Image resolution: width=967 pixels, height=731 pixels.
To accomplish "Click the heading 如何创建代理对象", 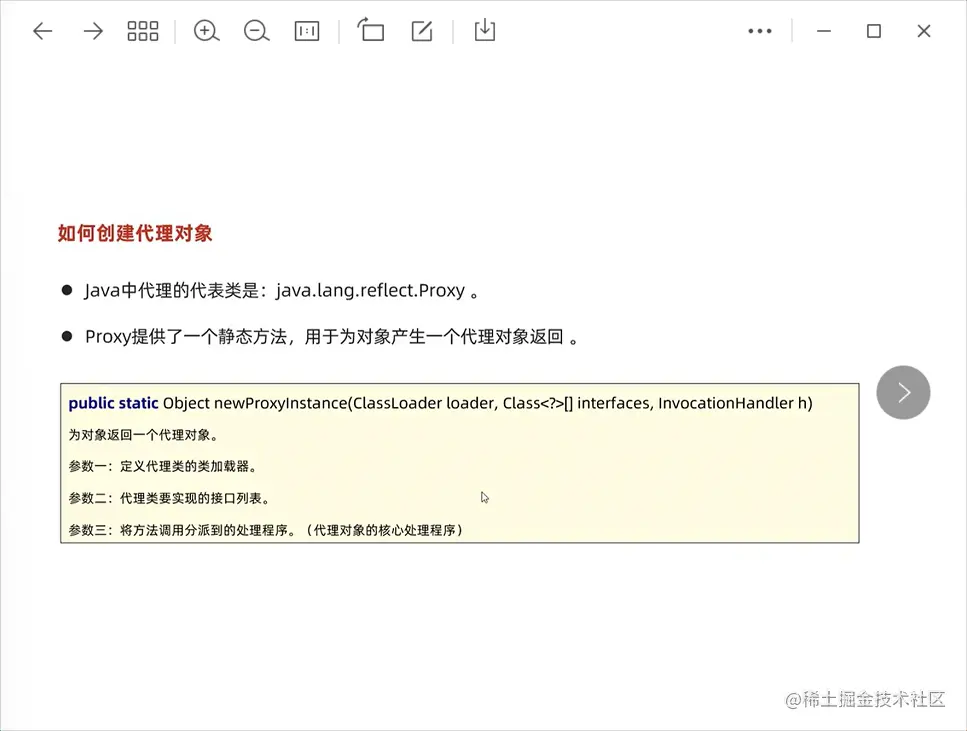I will point(135,233).
